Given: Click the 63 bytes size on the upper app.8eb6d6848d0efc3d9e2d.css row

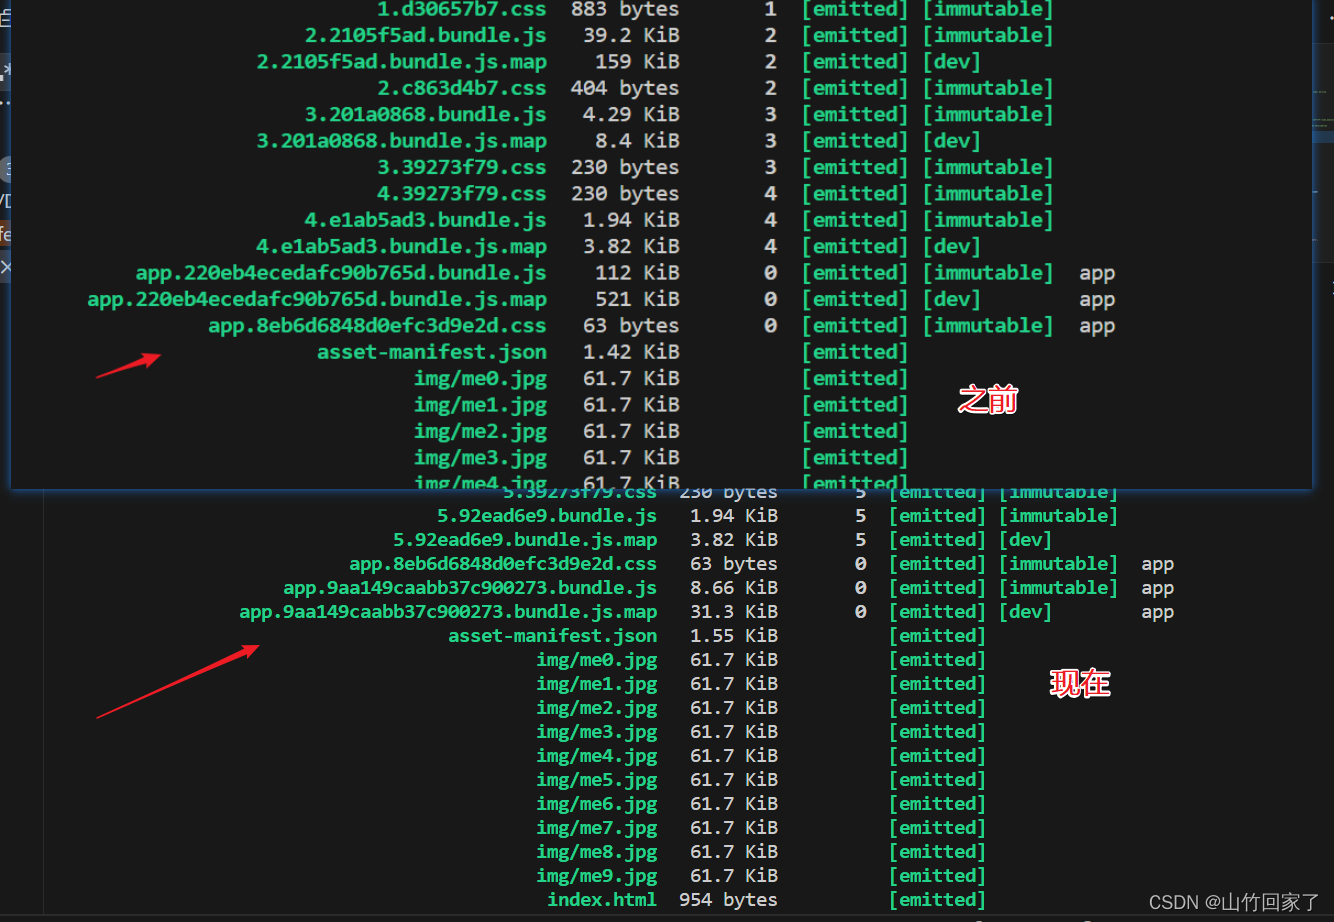Looking at the screenshot, I should (631, 326).
